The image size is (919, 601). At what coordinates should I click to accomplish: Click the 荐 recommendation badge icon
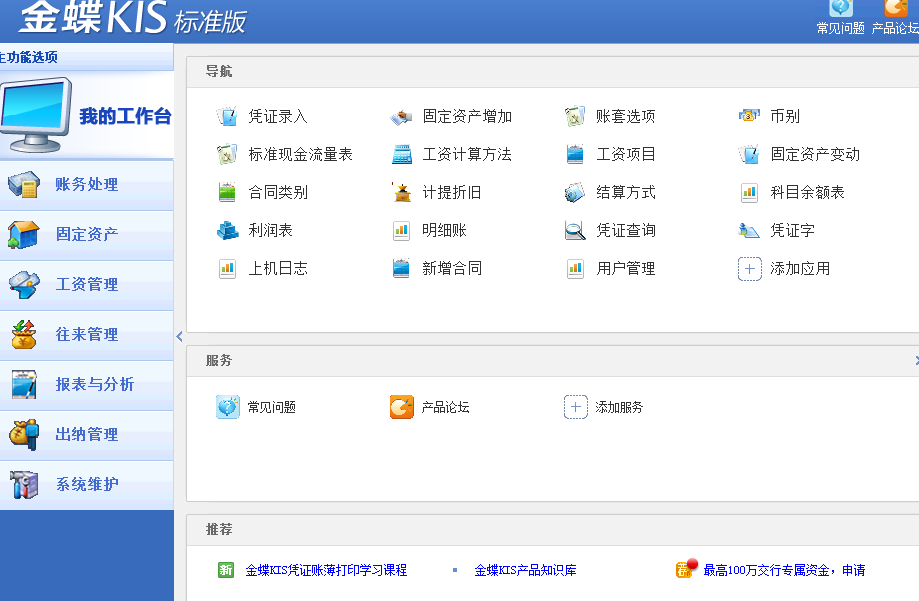coord(686,568)
